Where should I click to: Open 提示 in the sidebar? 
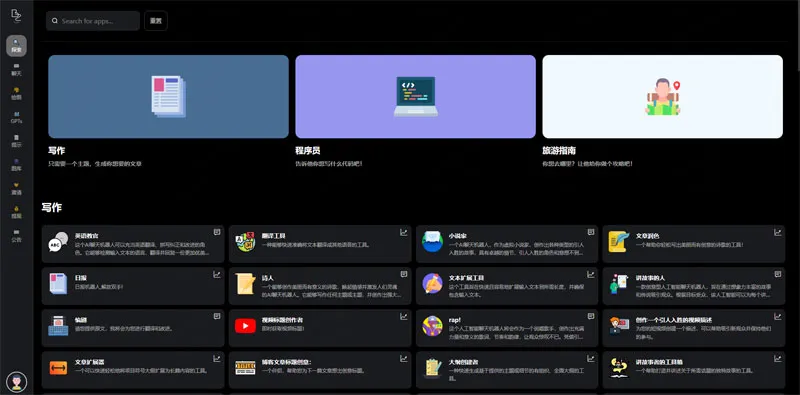(16, 141)
